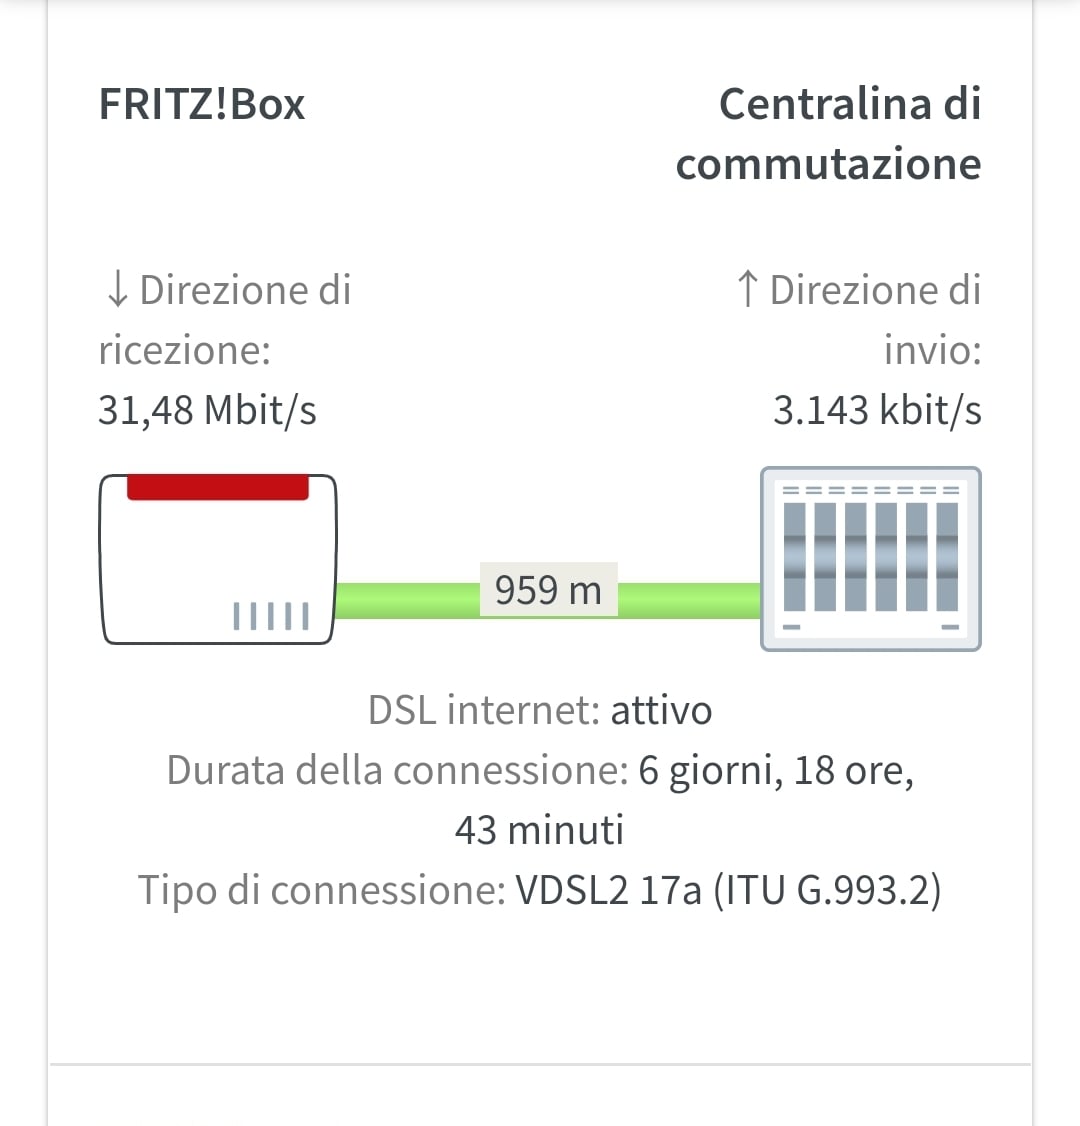
Task: Click the red stripe on router icon
Action: [218, 487]
